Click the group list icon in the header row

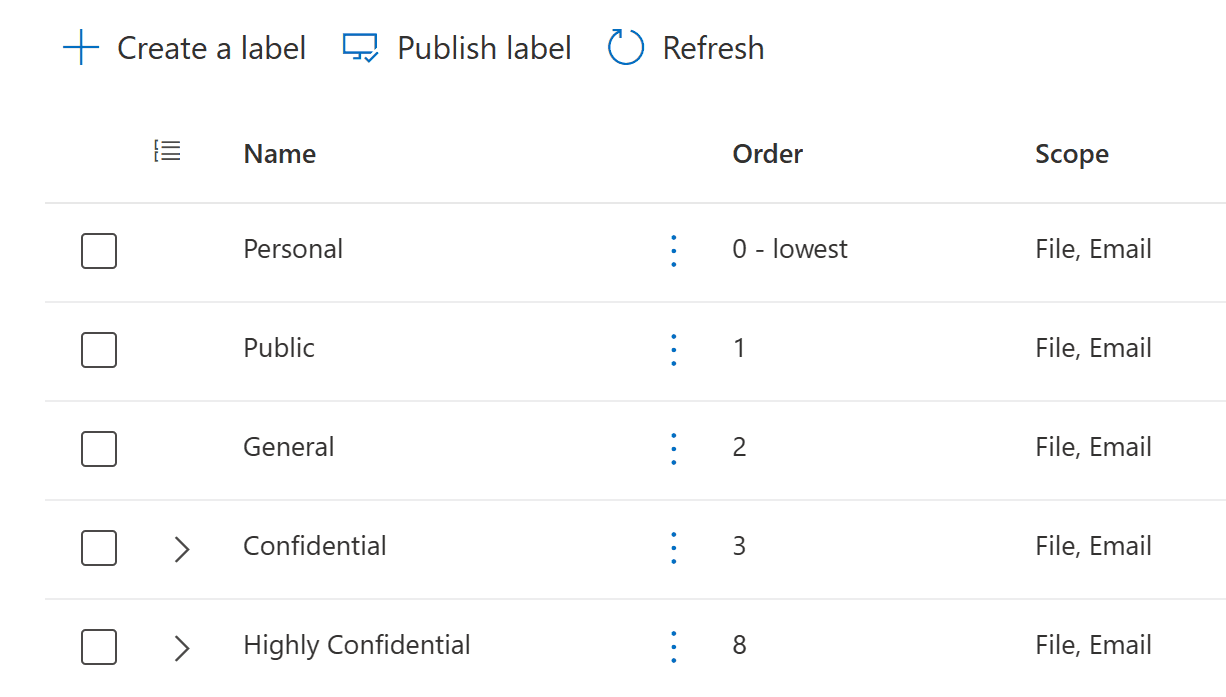[x=167, y=150]
